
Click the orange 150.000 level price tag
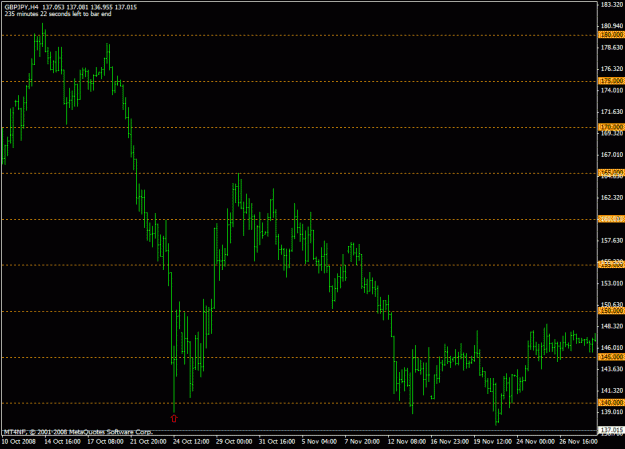click(611, 311)
